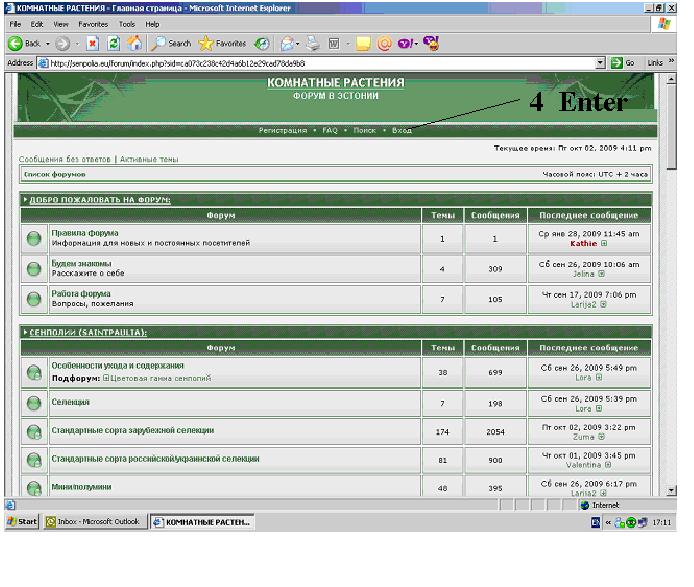Open Стандартные сорта зарубежной селекции forum
This screenshot has height=587, width=694.
coord(132,430)
